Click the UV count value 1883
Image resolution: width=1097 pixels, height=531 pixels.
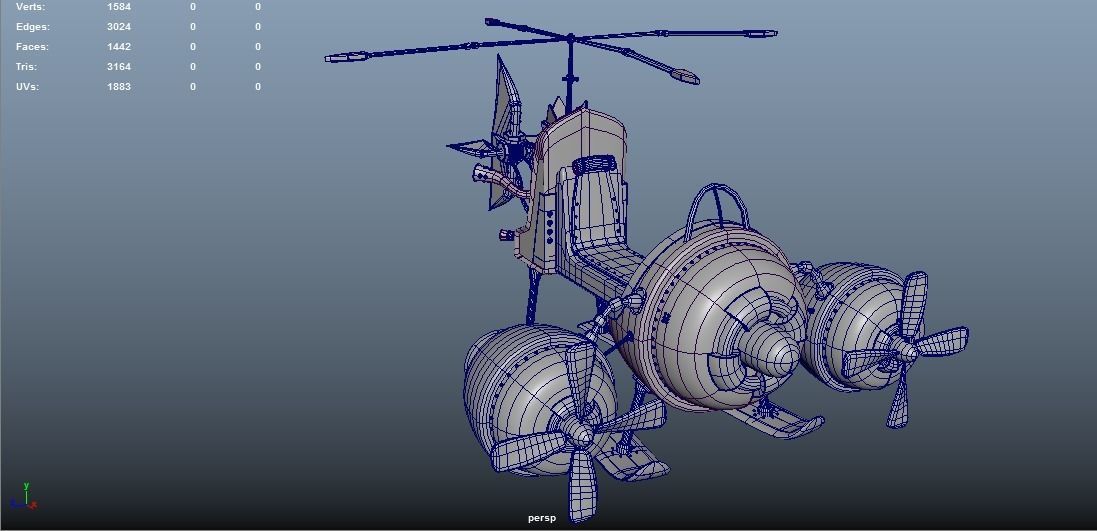pos(119,87)
